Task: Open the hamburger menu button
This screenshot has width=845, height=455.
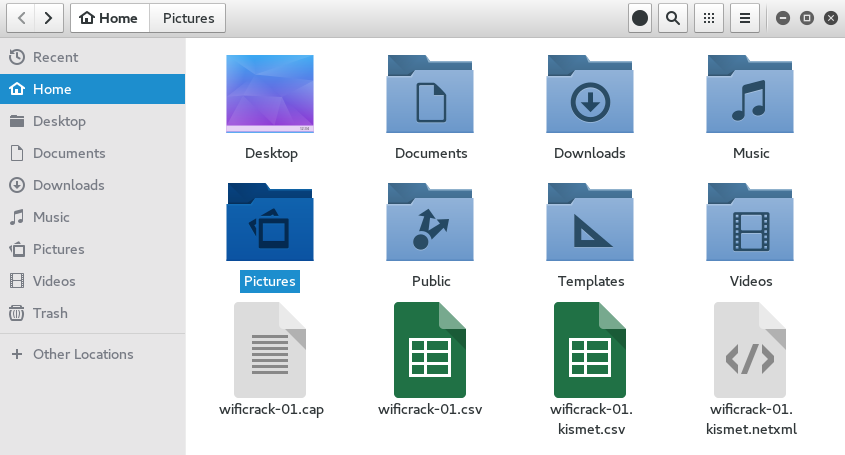Action: pos(745,18)
